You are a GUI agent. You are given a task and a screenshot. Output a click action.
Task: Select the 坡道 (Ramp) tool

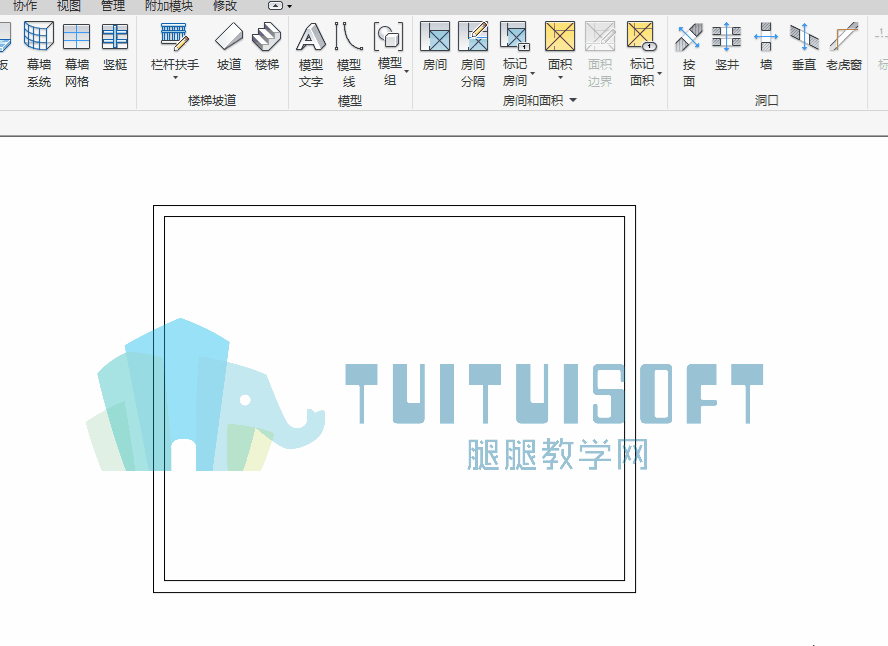[229, 46]
